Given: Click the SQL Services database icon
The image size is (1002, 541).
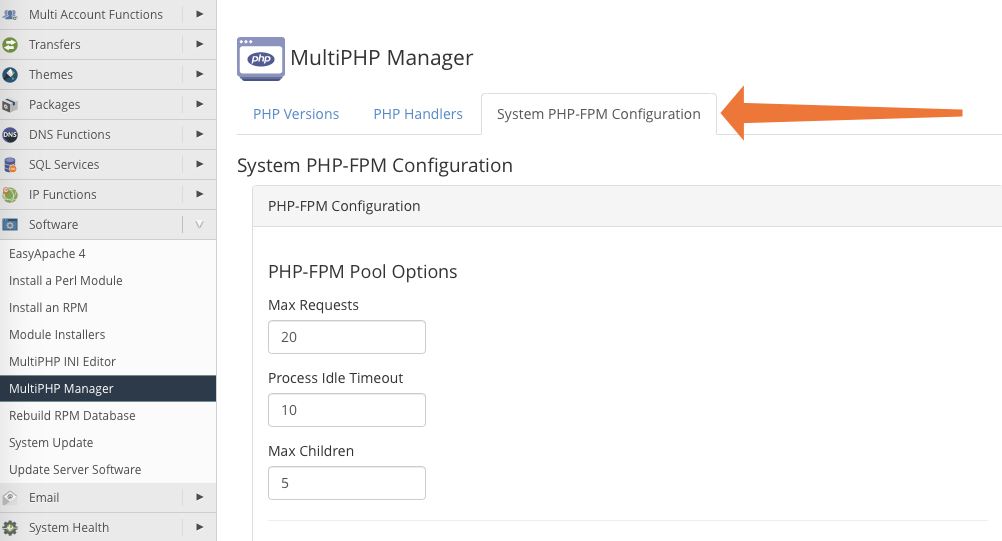Looking at the screenshot, I should coord(11,165).
